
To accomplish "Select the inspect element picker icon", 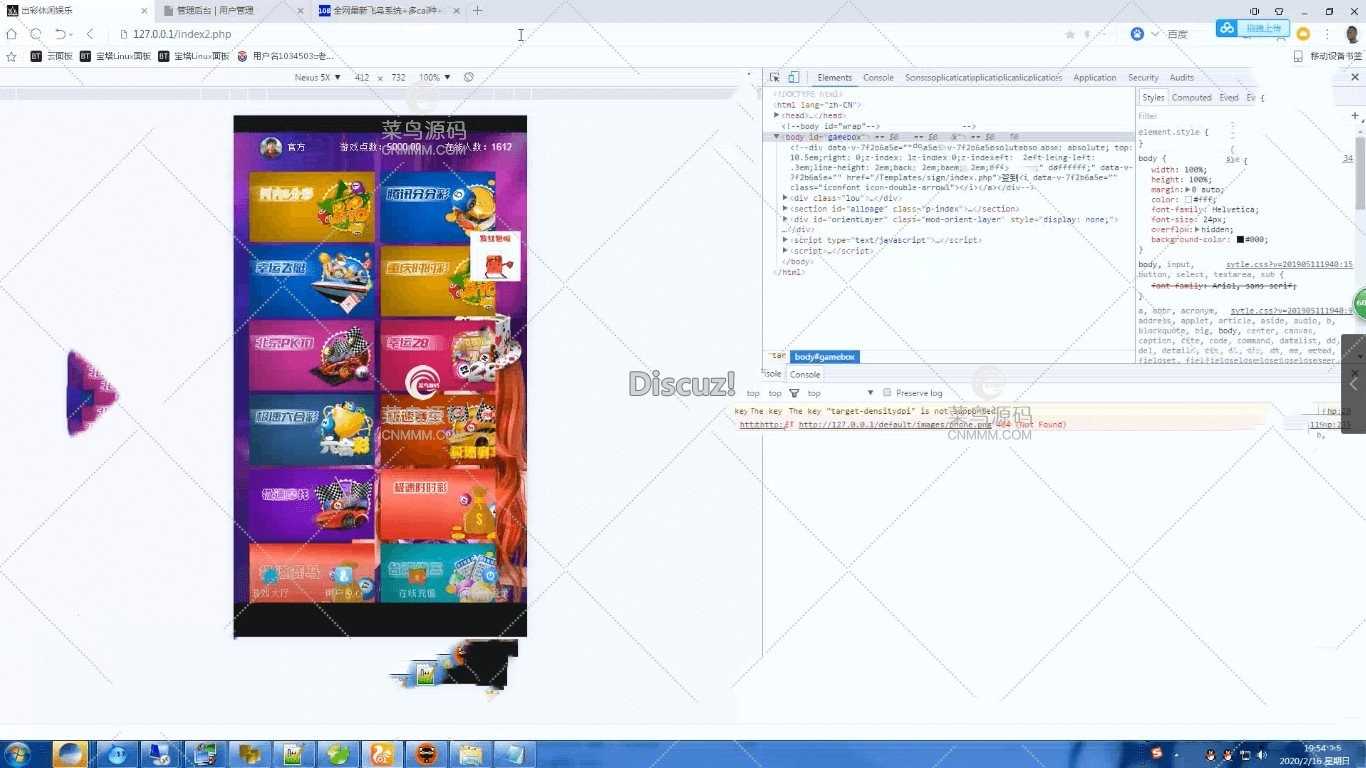I will pyautogui.click(x=775, y=77).
